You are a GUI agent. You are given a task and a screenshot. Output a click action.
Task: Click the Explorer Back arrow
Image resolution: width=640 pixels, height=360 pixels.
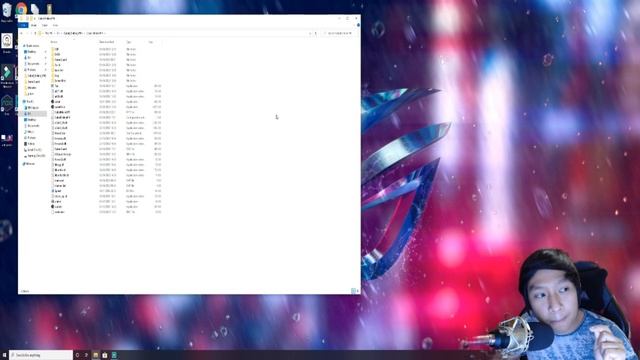coord(22,33)
